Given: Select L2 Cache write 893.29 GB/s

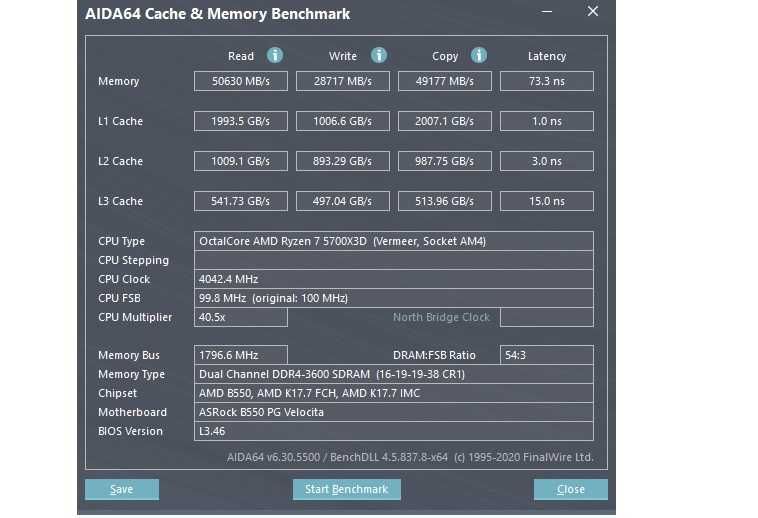Looking at the screenshot, I should [x=343, y=161].
